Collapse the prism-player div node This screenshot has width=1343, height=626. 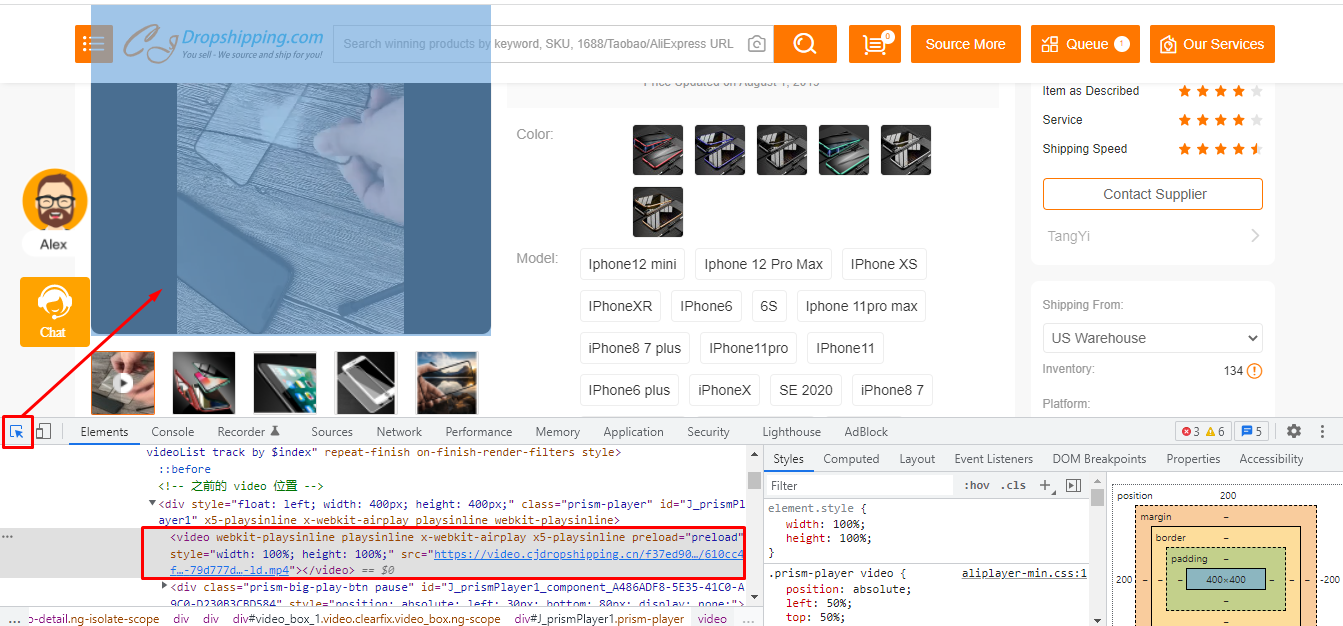(152, 503)
